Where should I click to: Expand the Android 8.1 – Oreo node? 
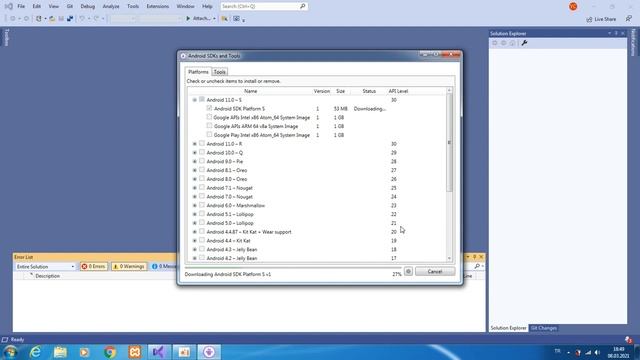click(x=195, y=170)
